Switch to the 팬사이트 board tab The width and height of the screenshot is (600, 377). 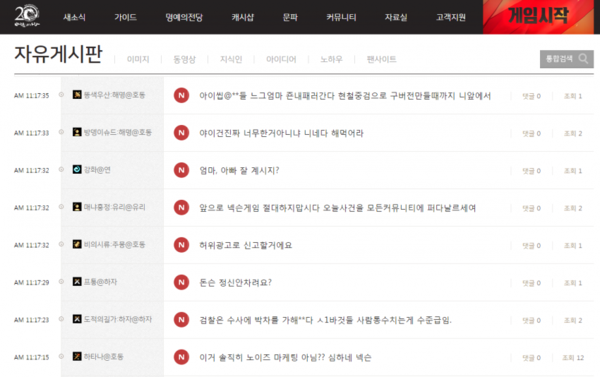(382, 59)
